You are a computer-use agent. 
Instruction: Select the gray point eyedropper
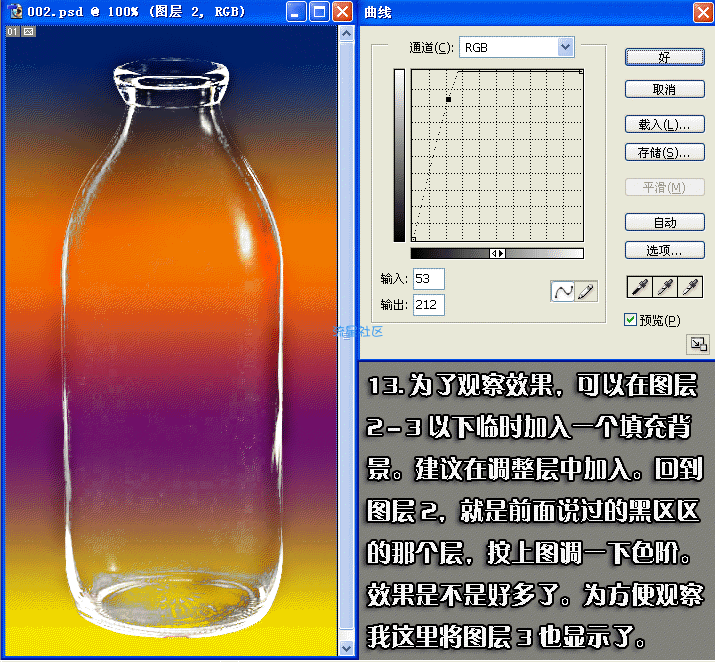[x=665, y=287]
